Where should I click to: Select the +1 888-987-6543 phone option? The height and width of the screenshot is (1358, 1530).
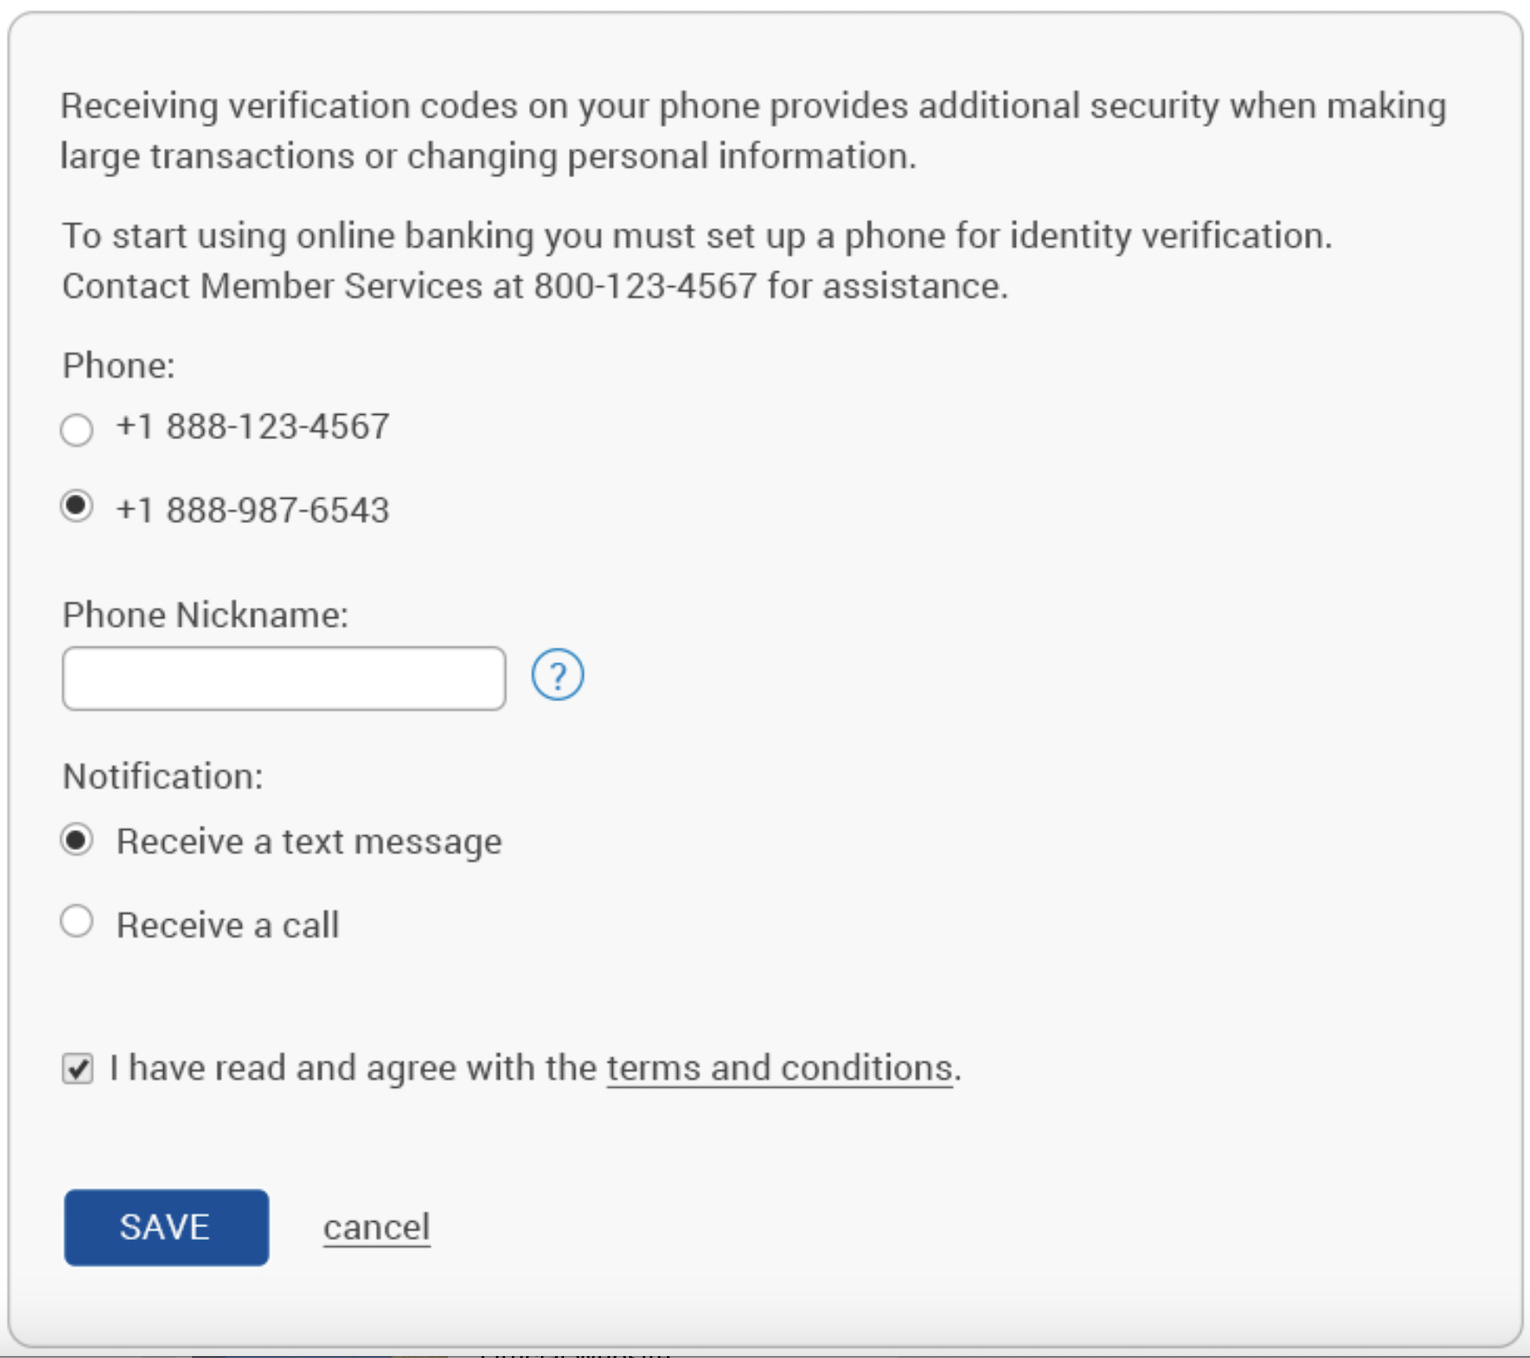(76, 507)
